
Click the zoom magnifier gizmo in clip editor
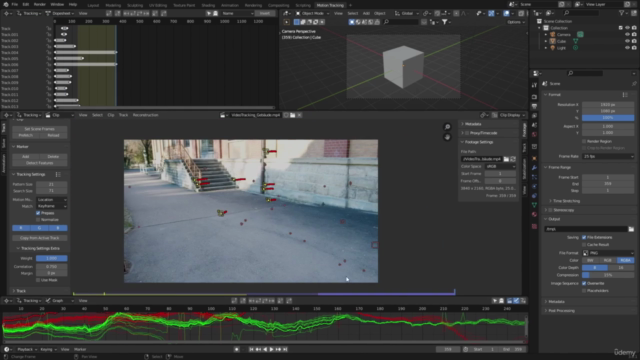click(447, 127)
